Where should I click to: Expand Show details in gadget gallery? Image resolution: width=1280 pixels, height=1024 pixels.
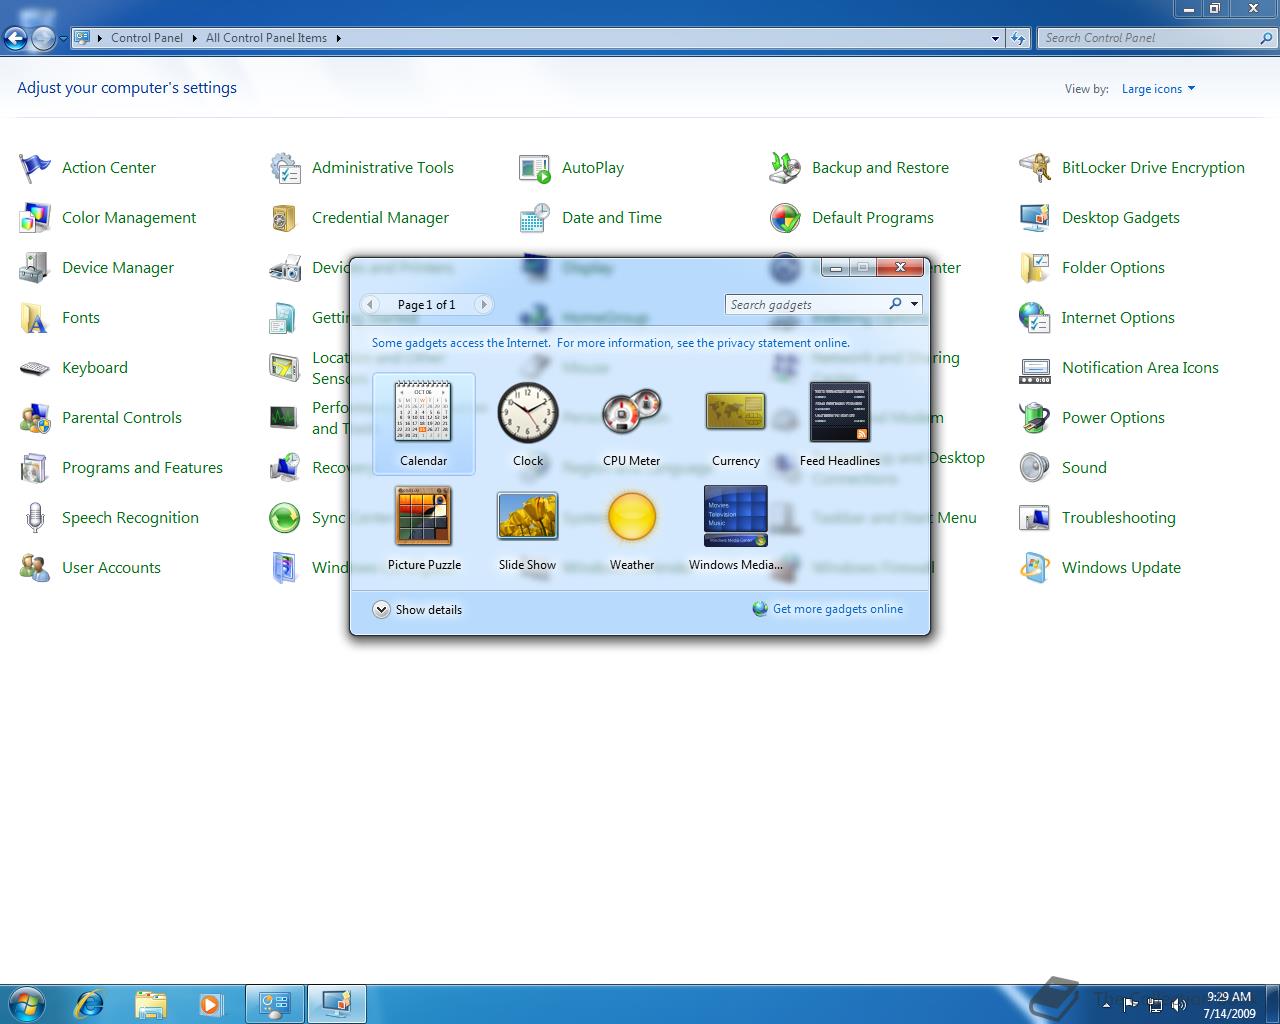pos(417,609)
